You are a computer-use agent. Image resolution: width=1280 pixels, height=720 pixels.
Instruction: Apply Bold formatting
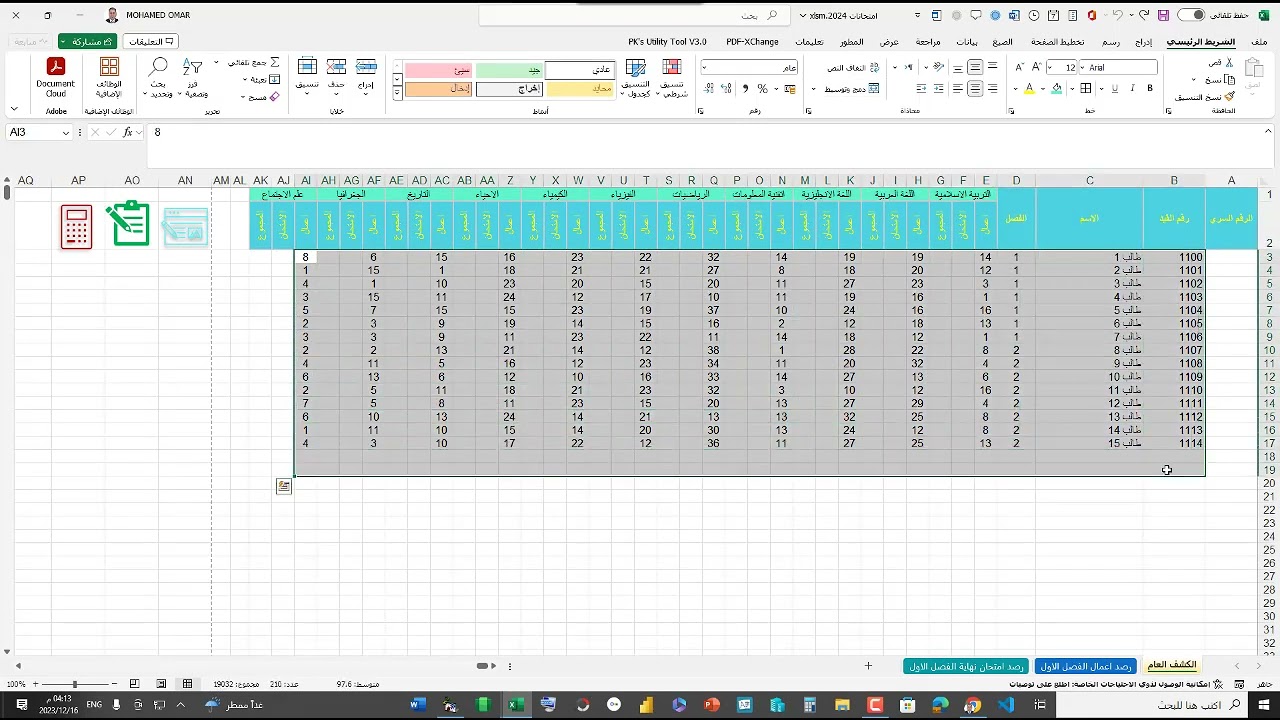click(1150, 88)
